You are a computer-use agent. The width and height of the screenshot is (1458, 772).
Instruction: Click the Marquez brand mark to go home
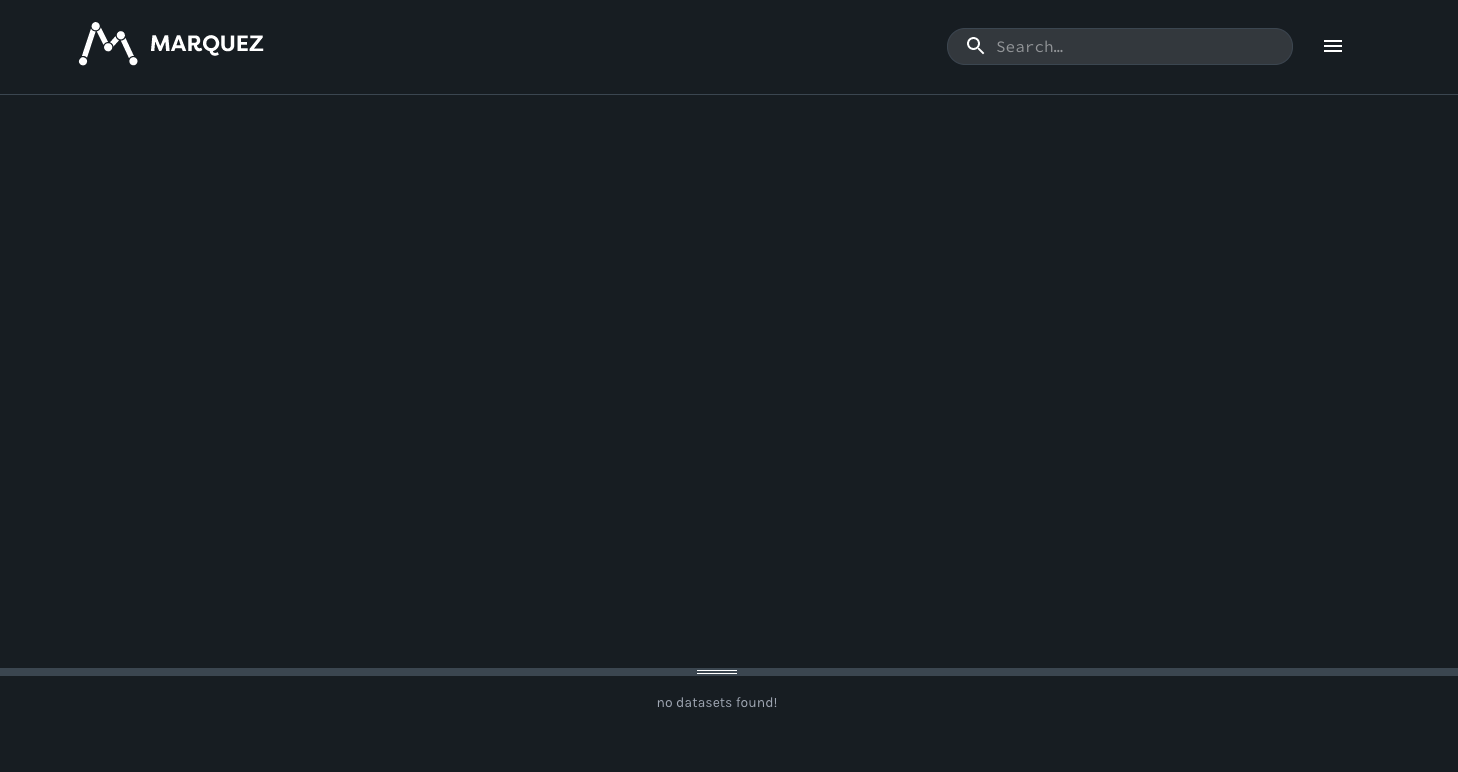pyautogui.click(x=170, y=43)
